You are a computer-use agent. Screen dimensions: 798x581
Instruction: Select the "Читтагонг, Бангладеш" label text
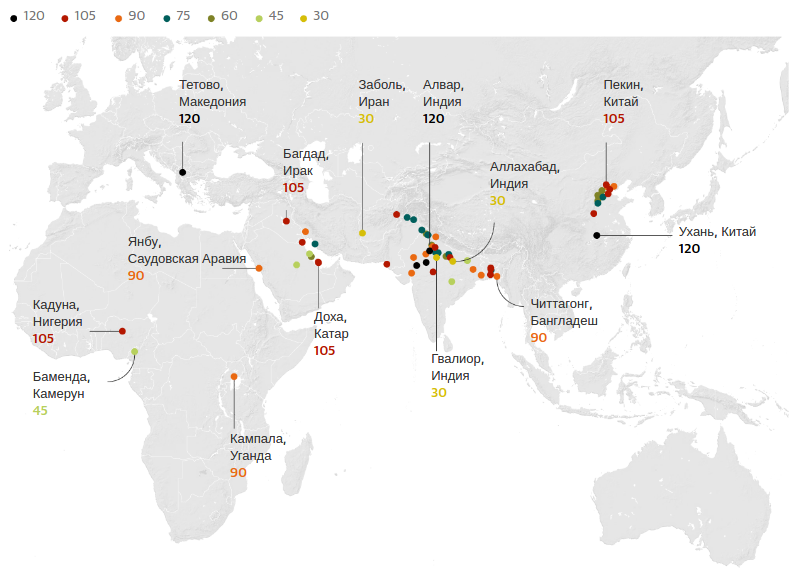(563, 311)
